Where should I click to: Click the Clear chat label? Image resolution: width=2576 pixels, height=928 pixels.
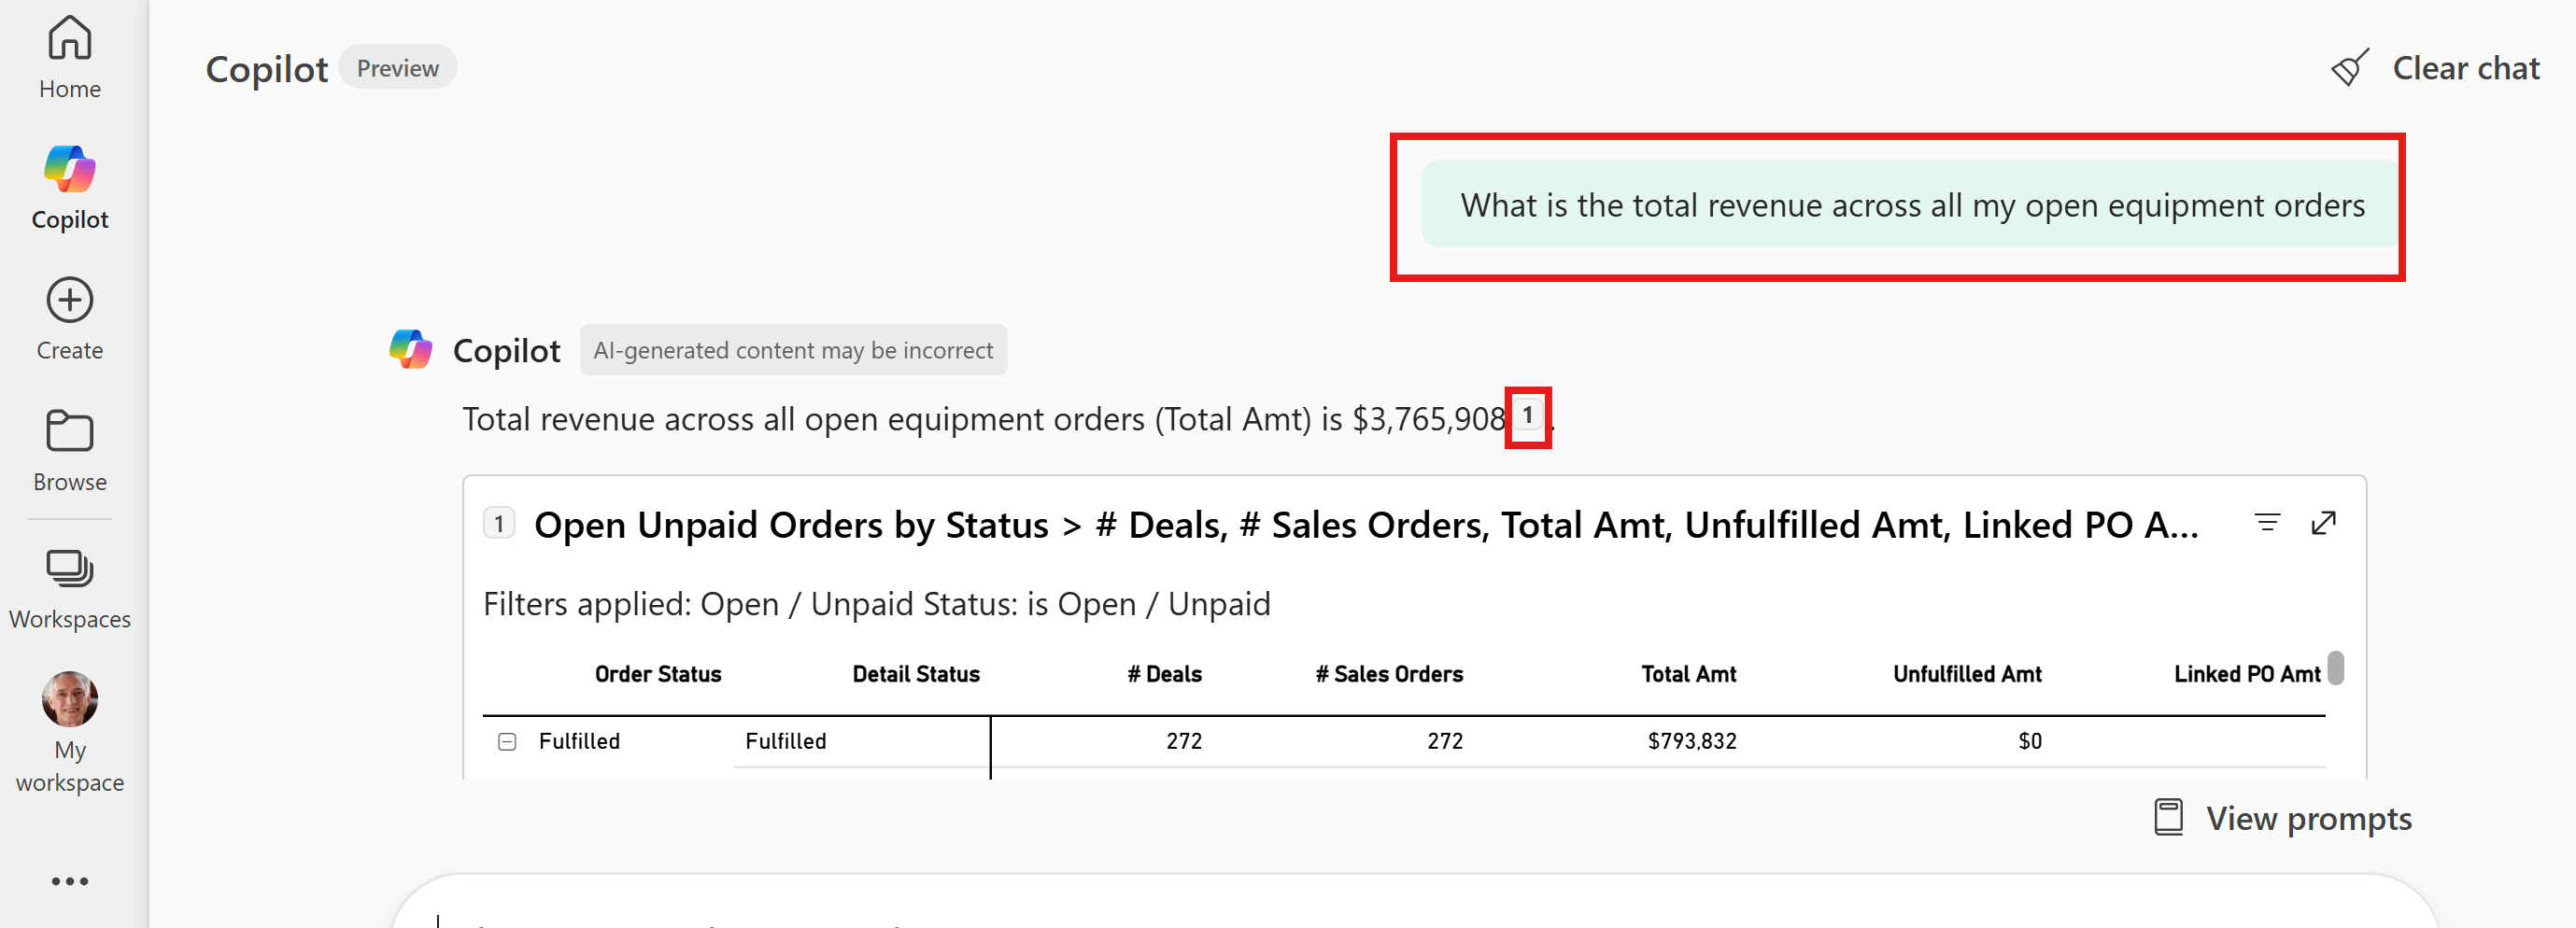(2465, 68)
